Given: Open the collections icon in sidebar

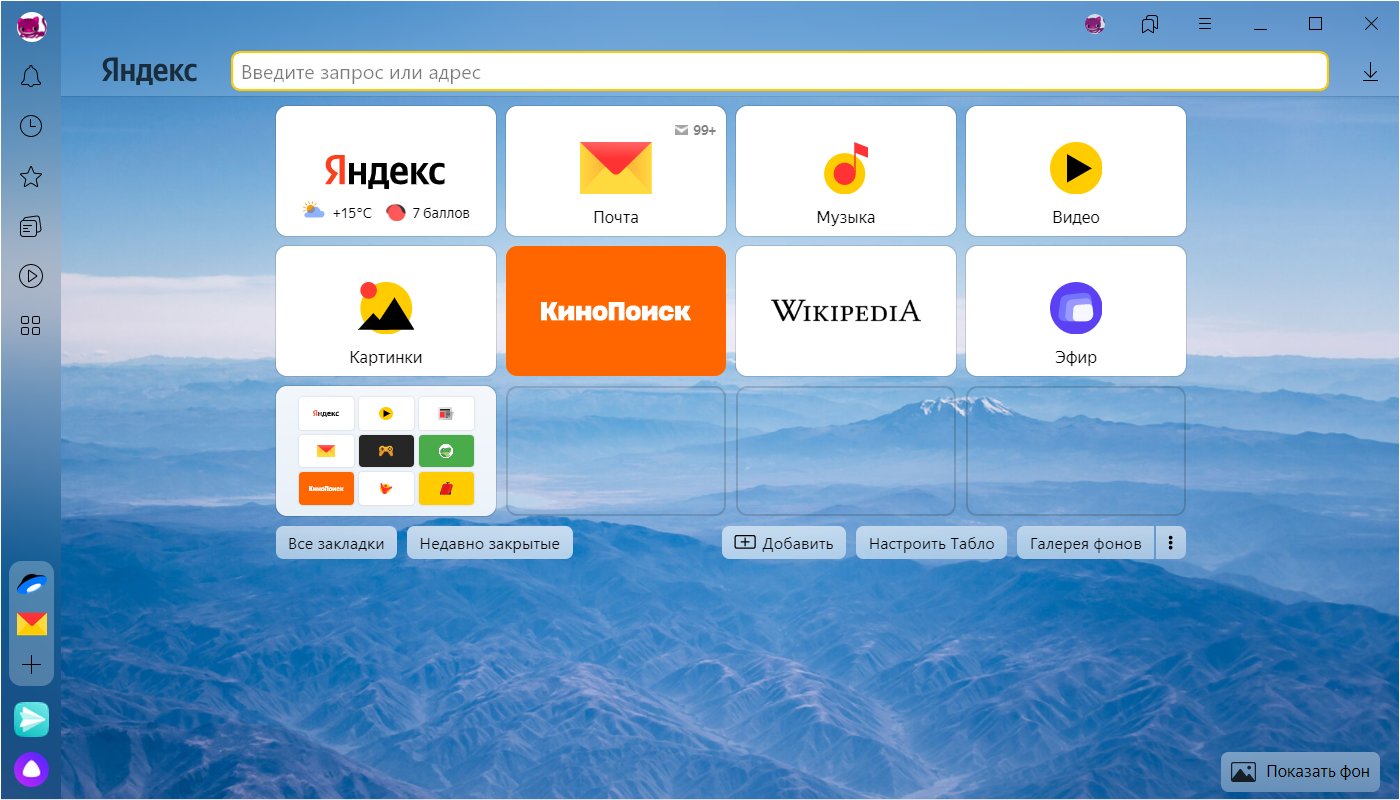Looking at the screenshot, I should pos(31,227).
